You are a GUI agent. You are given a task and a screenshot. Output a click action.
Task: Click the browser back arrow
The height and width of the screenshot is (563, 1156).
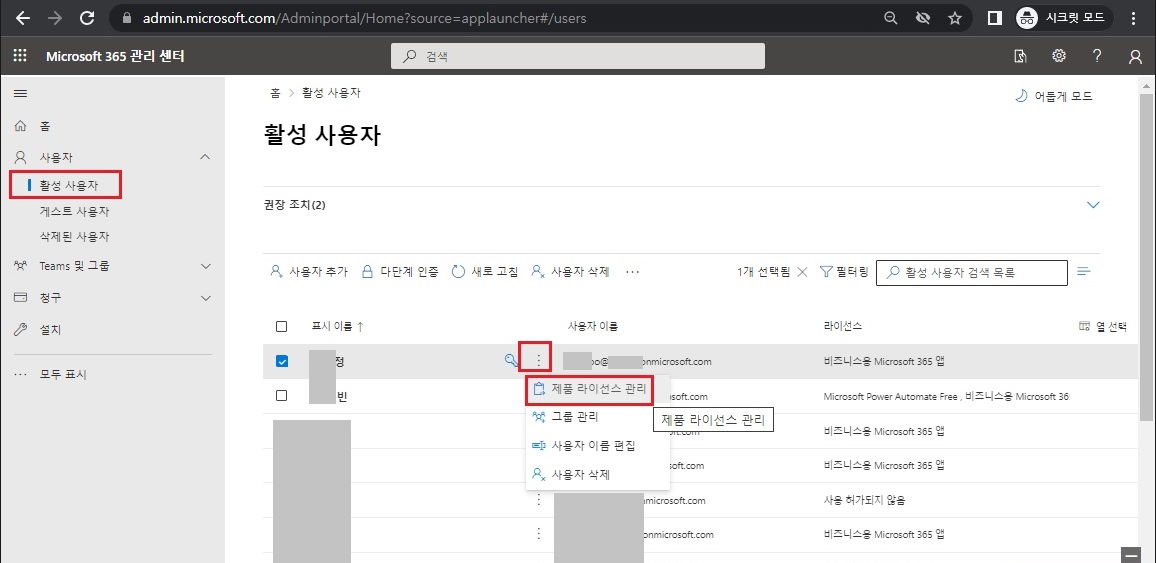click(x=23, y=18)
